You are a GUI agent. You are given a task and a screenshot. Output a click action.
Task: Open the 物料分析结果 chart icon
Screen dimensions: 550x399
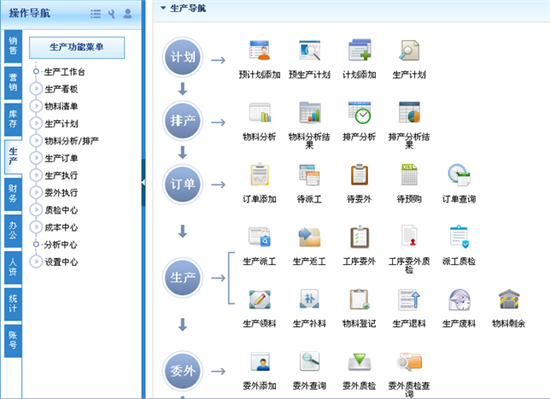pyautogui.click(x=309, y=113)
